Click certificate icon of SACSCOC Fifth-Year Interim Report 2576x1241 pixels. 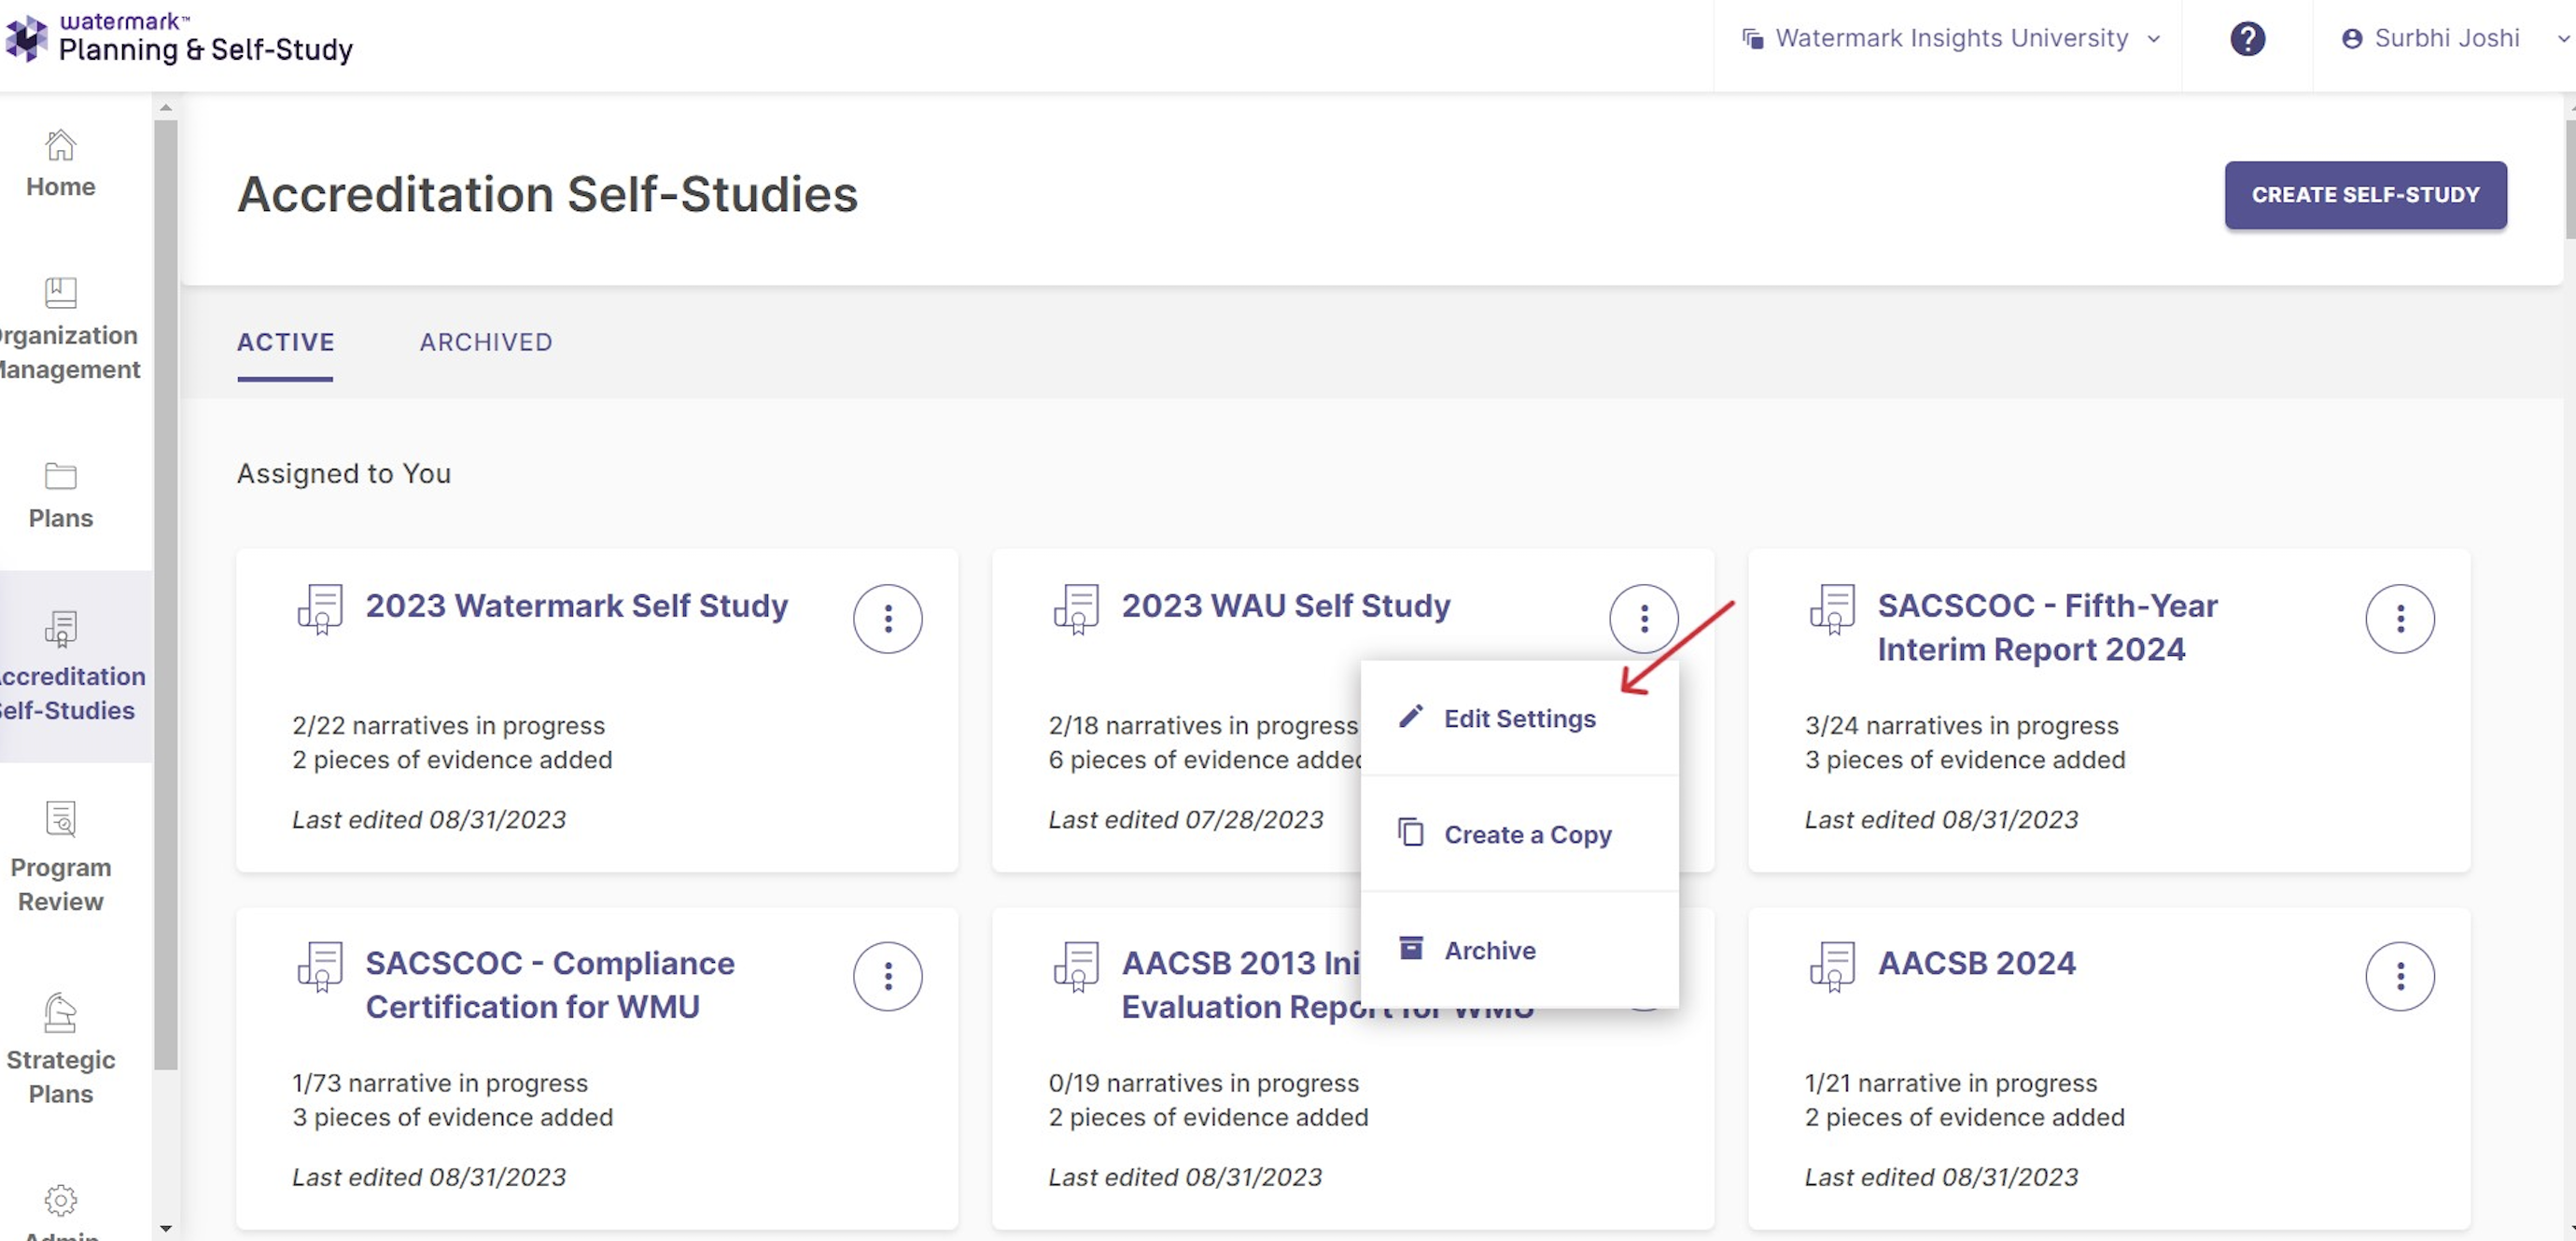point(1832,609)
